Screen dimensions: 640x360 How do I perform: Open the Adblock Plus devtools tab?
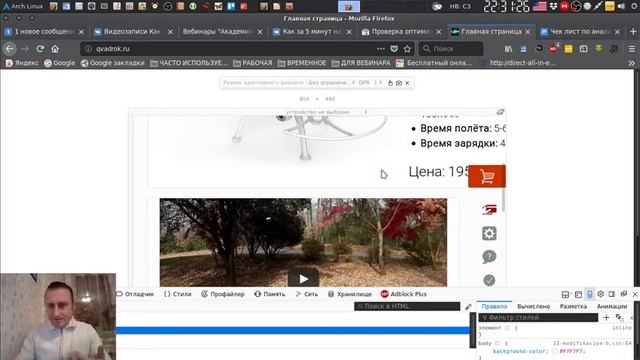coord(404,294)
